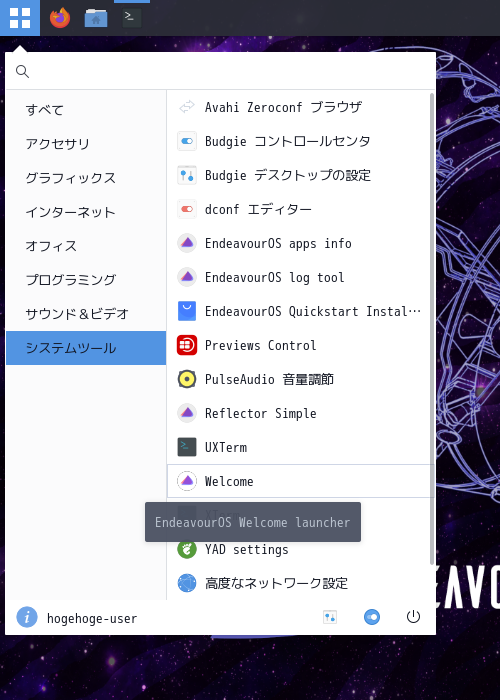
Task: Click the application list scrollbar
Action: pos(432,329)
